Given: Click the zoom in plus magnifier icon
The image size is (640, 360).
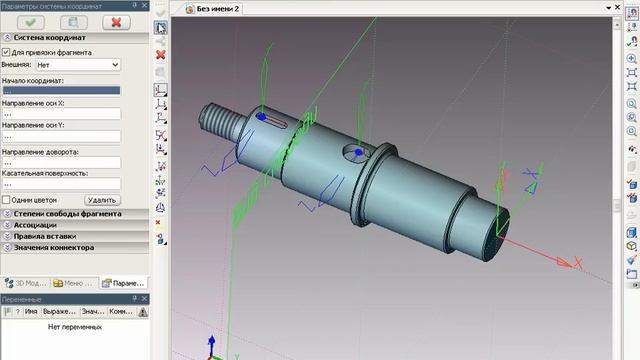Looking at the screenshot, I should coord(632,58).
